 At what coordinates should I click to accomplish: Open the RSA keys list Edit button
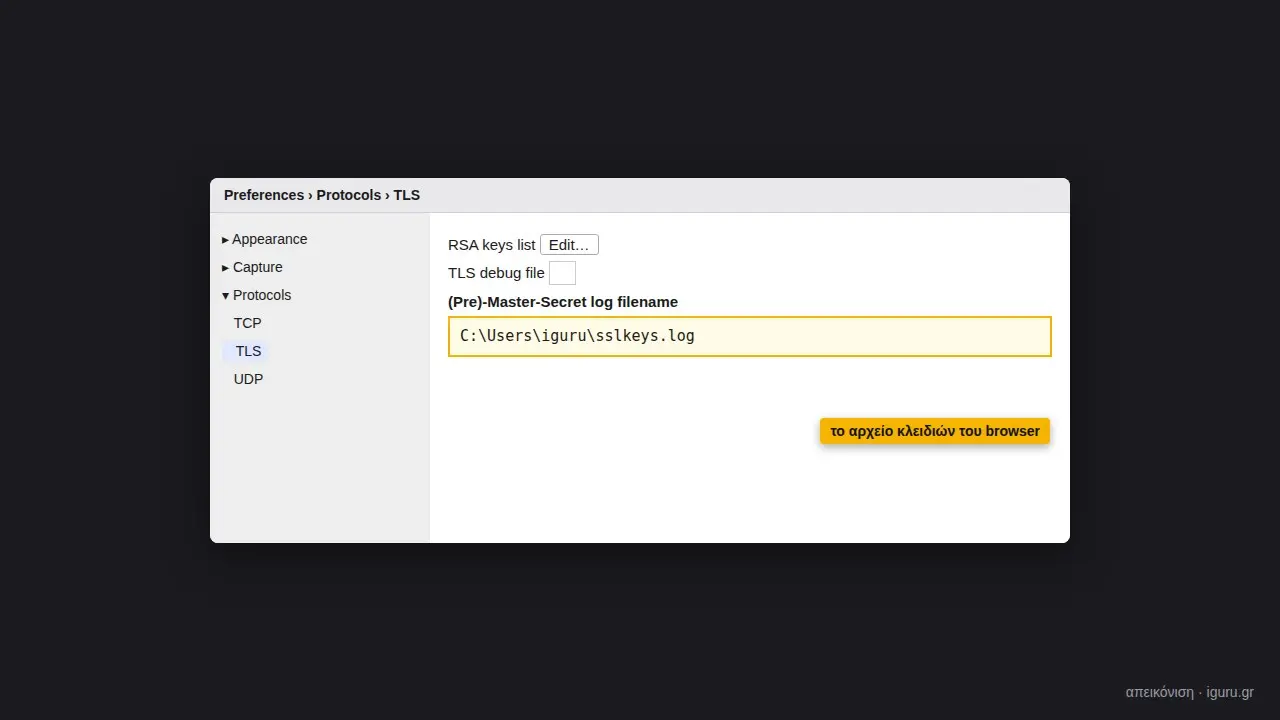(569, 245)
